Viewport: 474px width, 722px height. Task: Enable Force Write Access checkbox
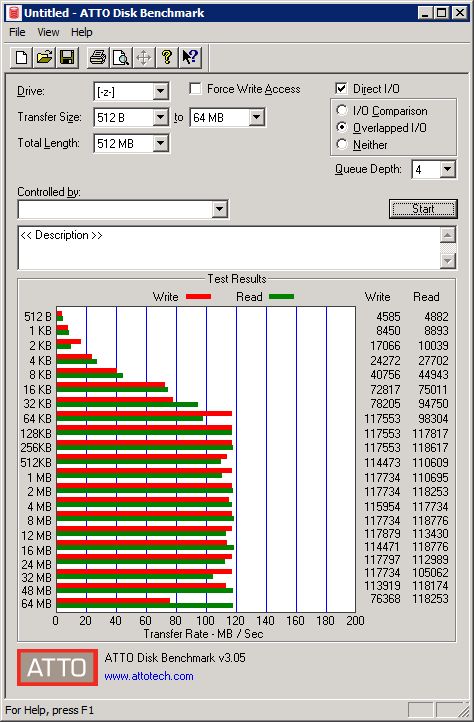click(195, 88)
